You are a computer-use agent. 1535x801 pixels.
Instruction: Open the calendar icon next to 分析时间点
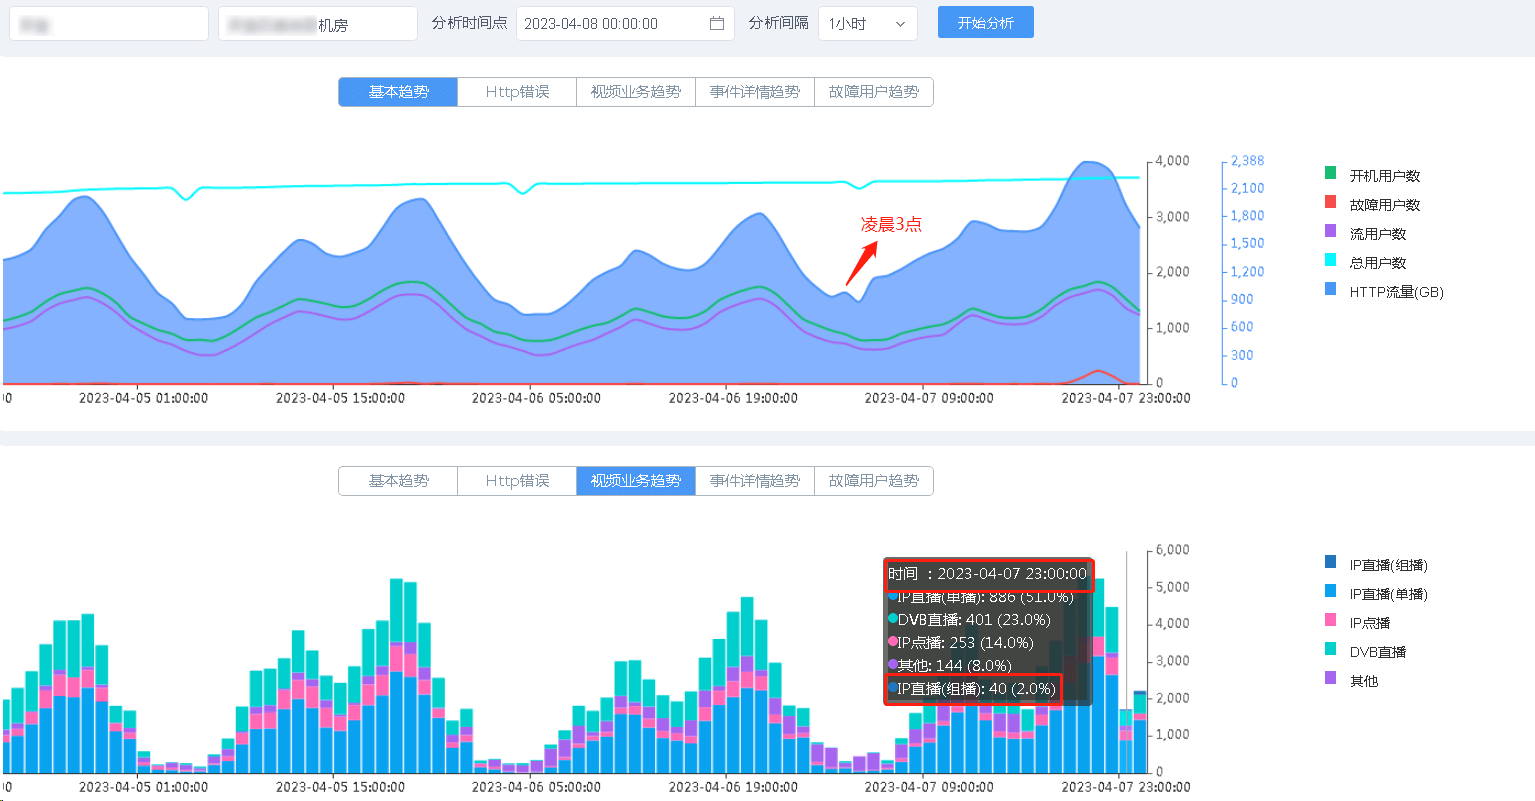(714, 21)
